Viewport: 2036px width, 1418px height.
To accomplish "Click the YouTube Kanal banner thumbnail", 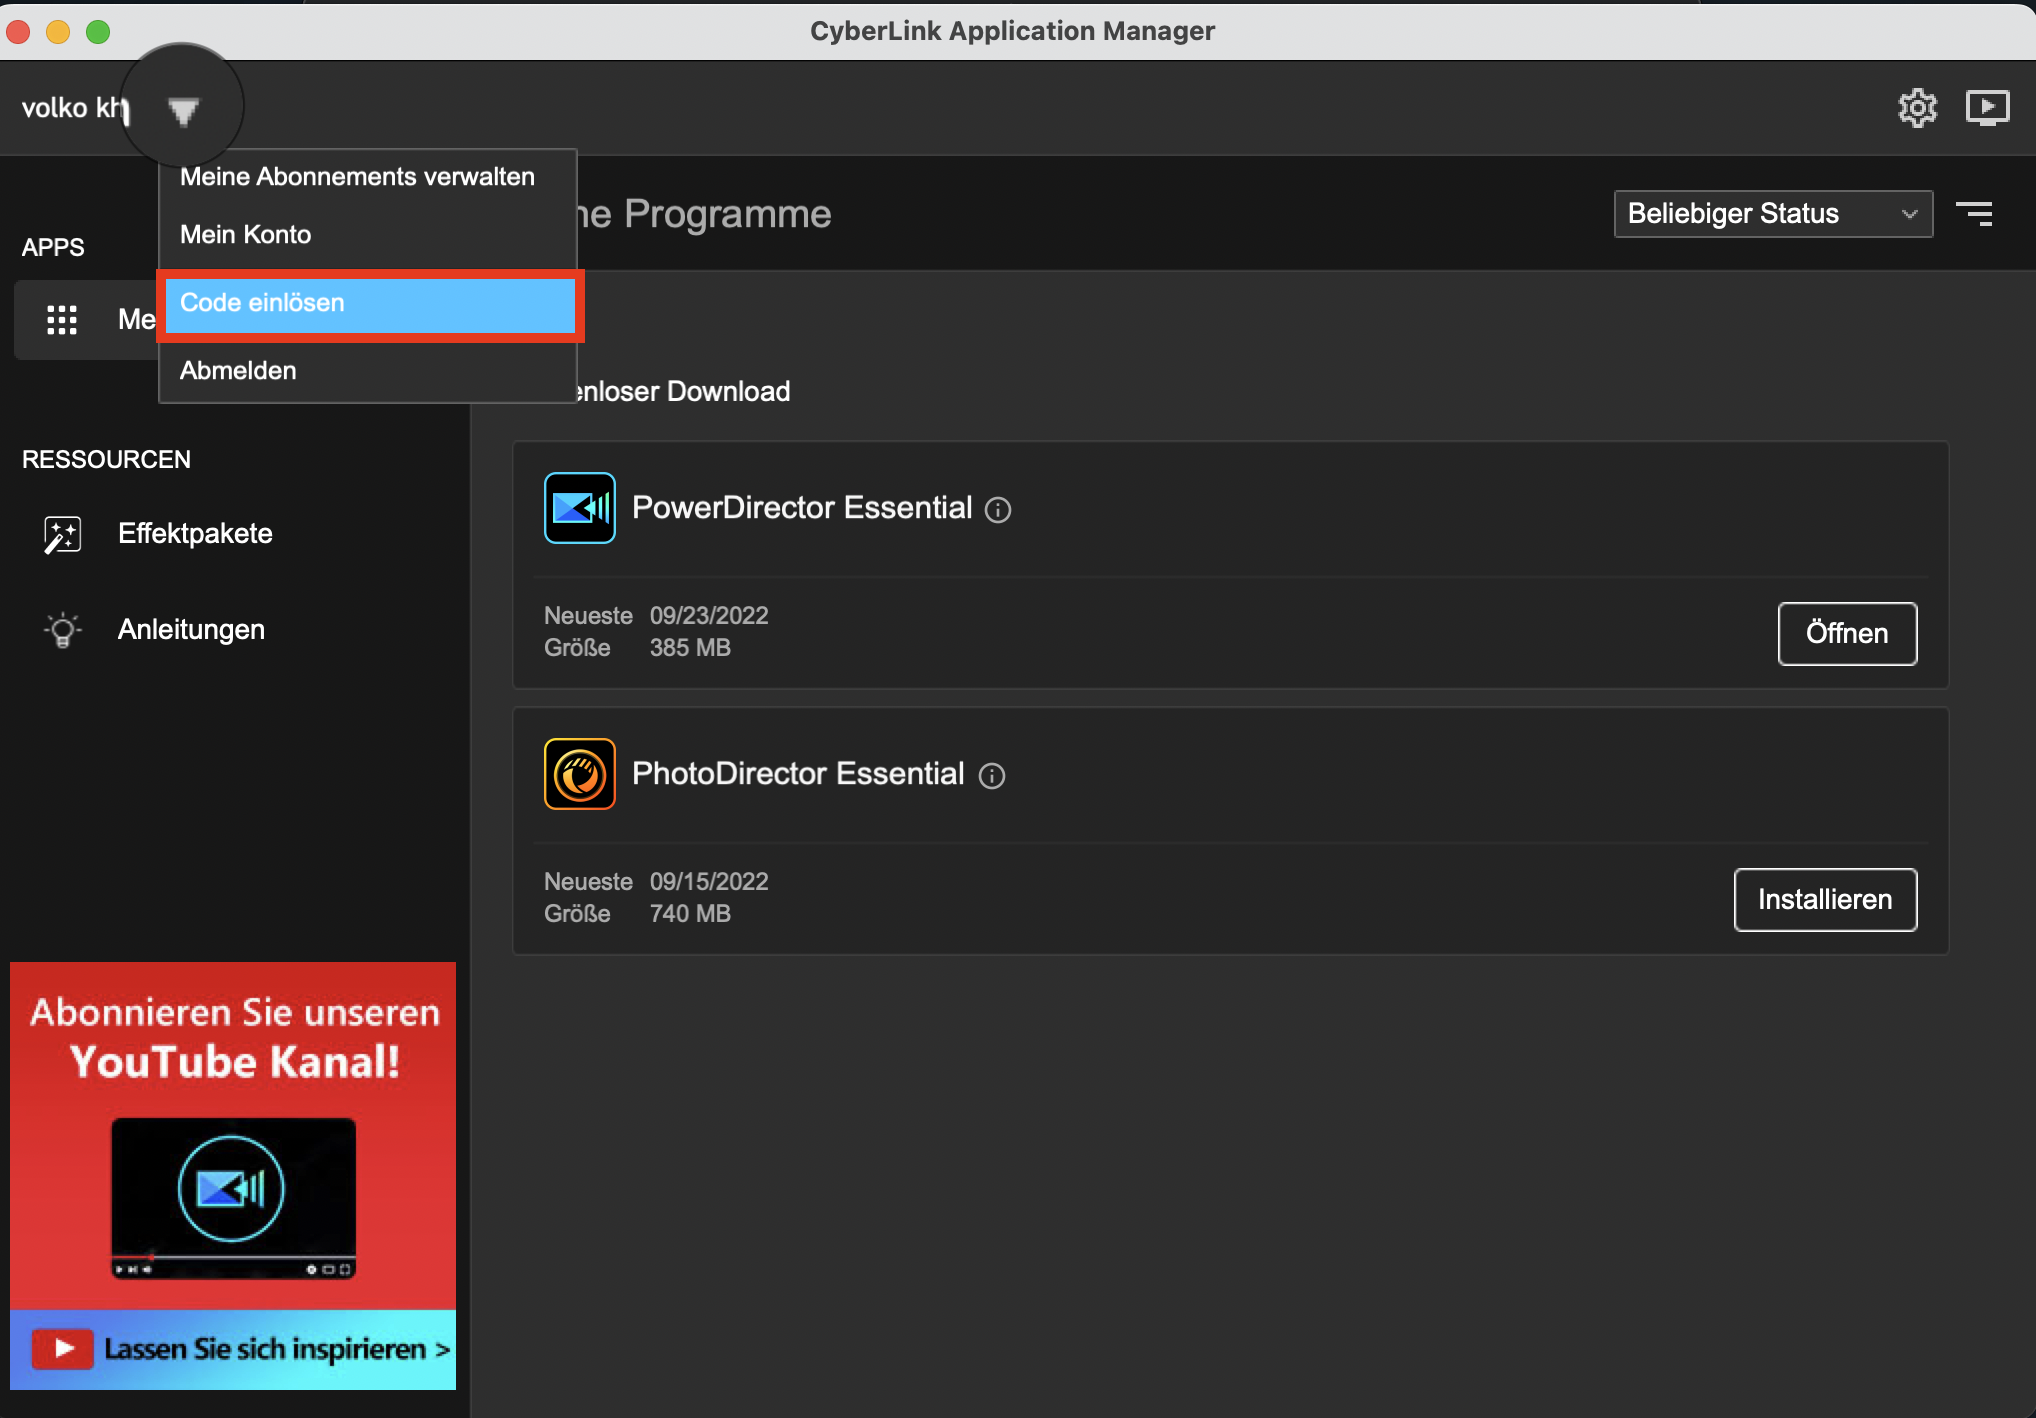I will pyautogui.click(x=233, y=1198).
